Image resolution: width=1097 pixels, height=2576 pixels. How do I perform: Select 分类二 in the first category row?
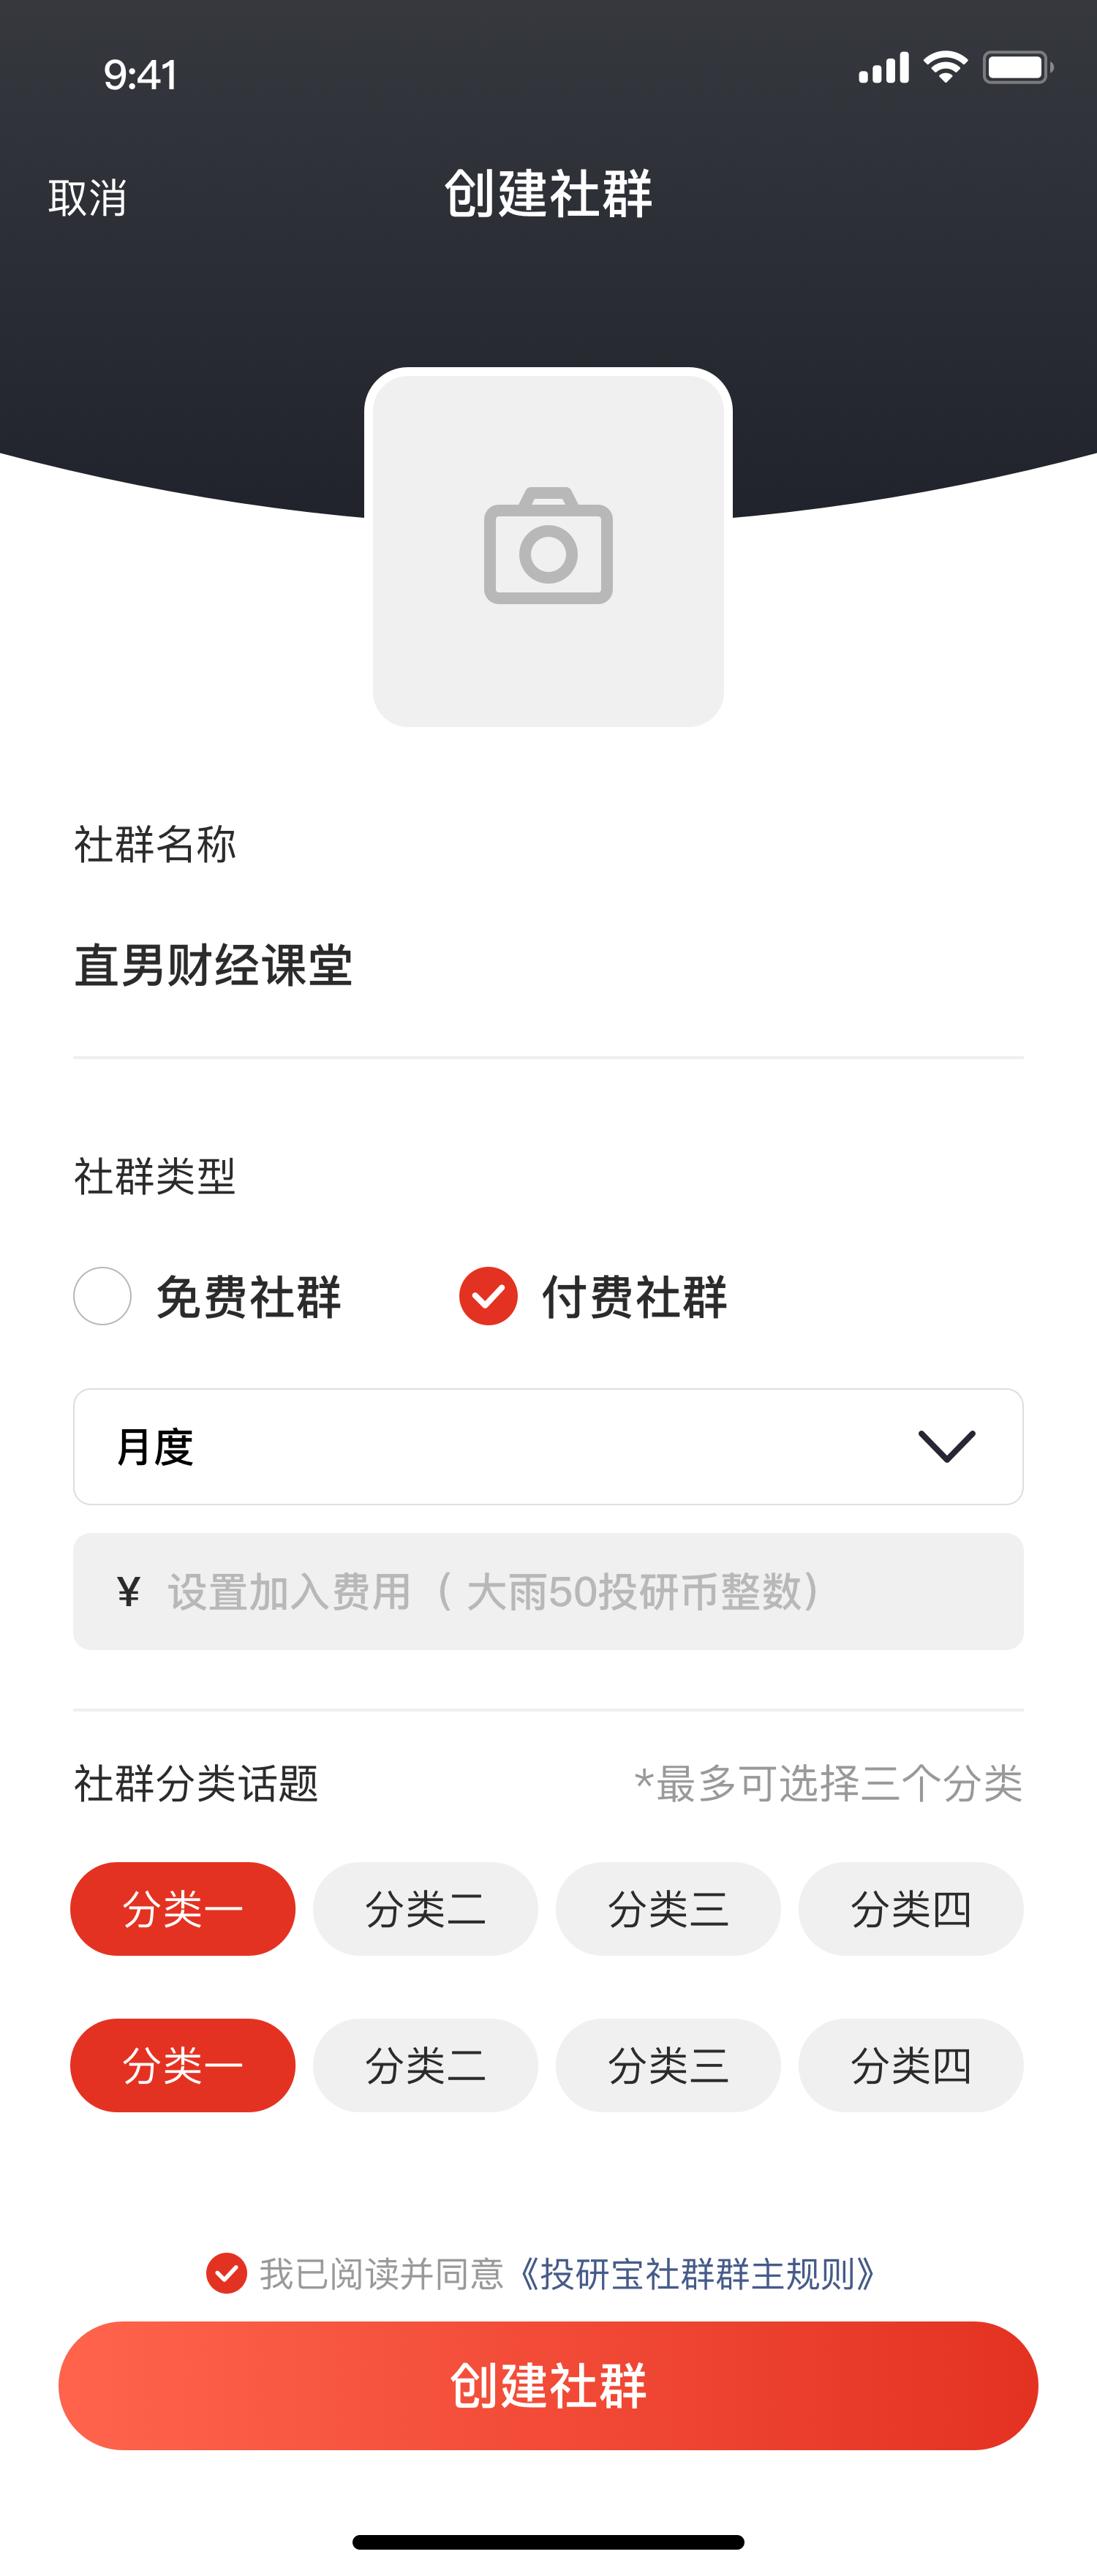coord(425,1909)
